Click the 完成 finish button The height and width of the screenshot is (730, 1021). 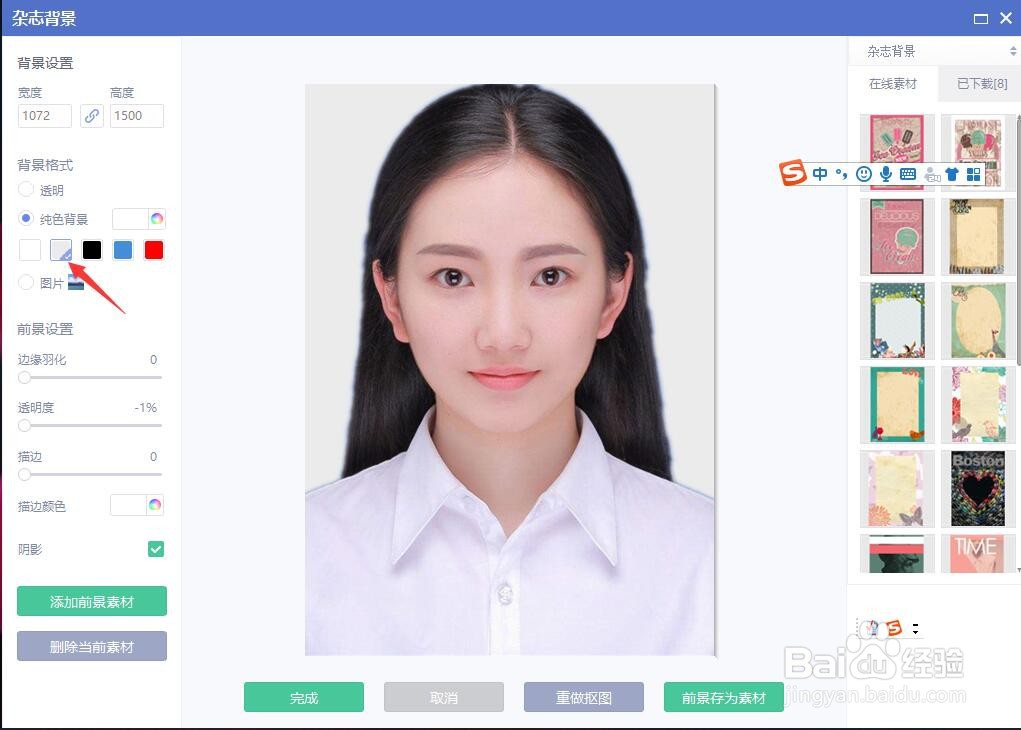click(x=303, y=697)
